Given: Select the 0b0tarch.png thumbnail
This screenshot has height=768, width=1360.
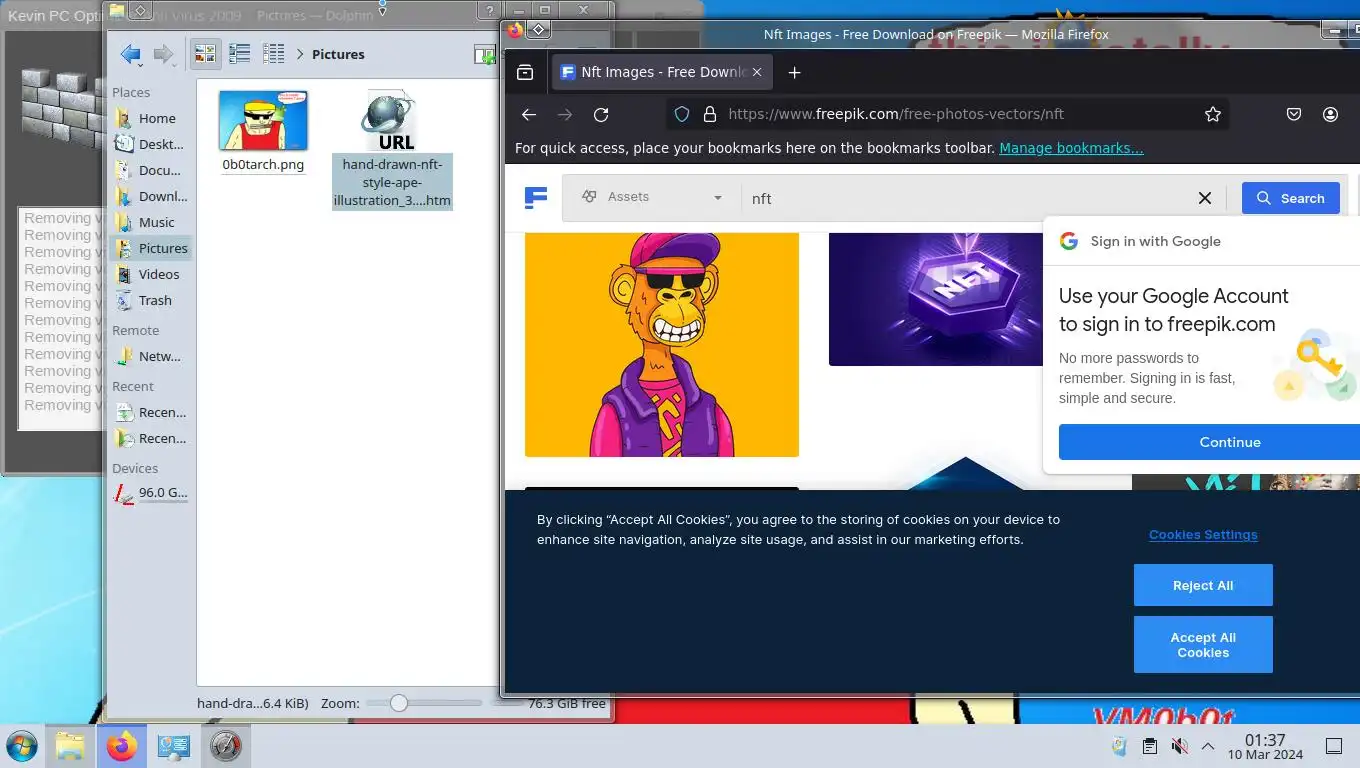Looking at the screenshot, I should (x=263, y=121).
